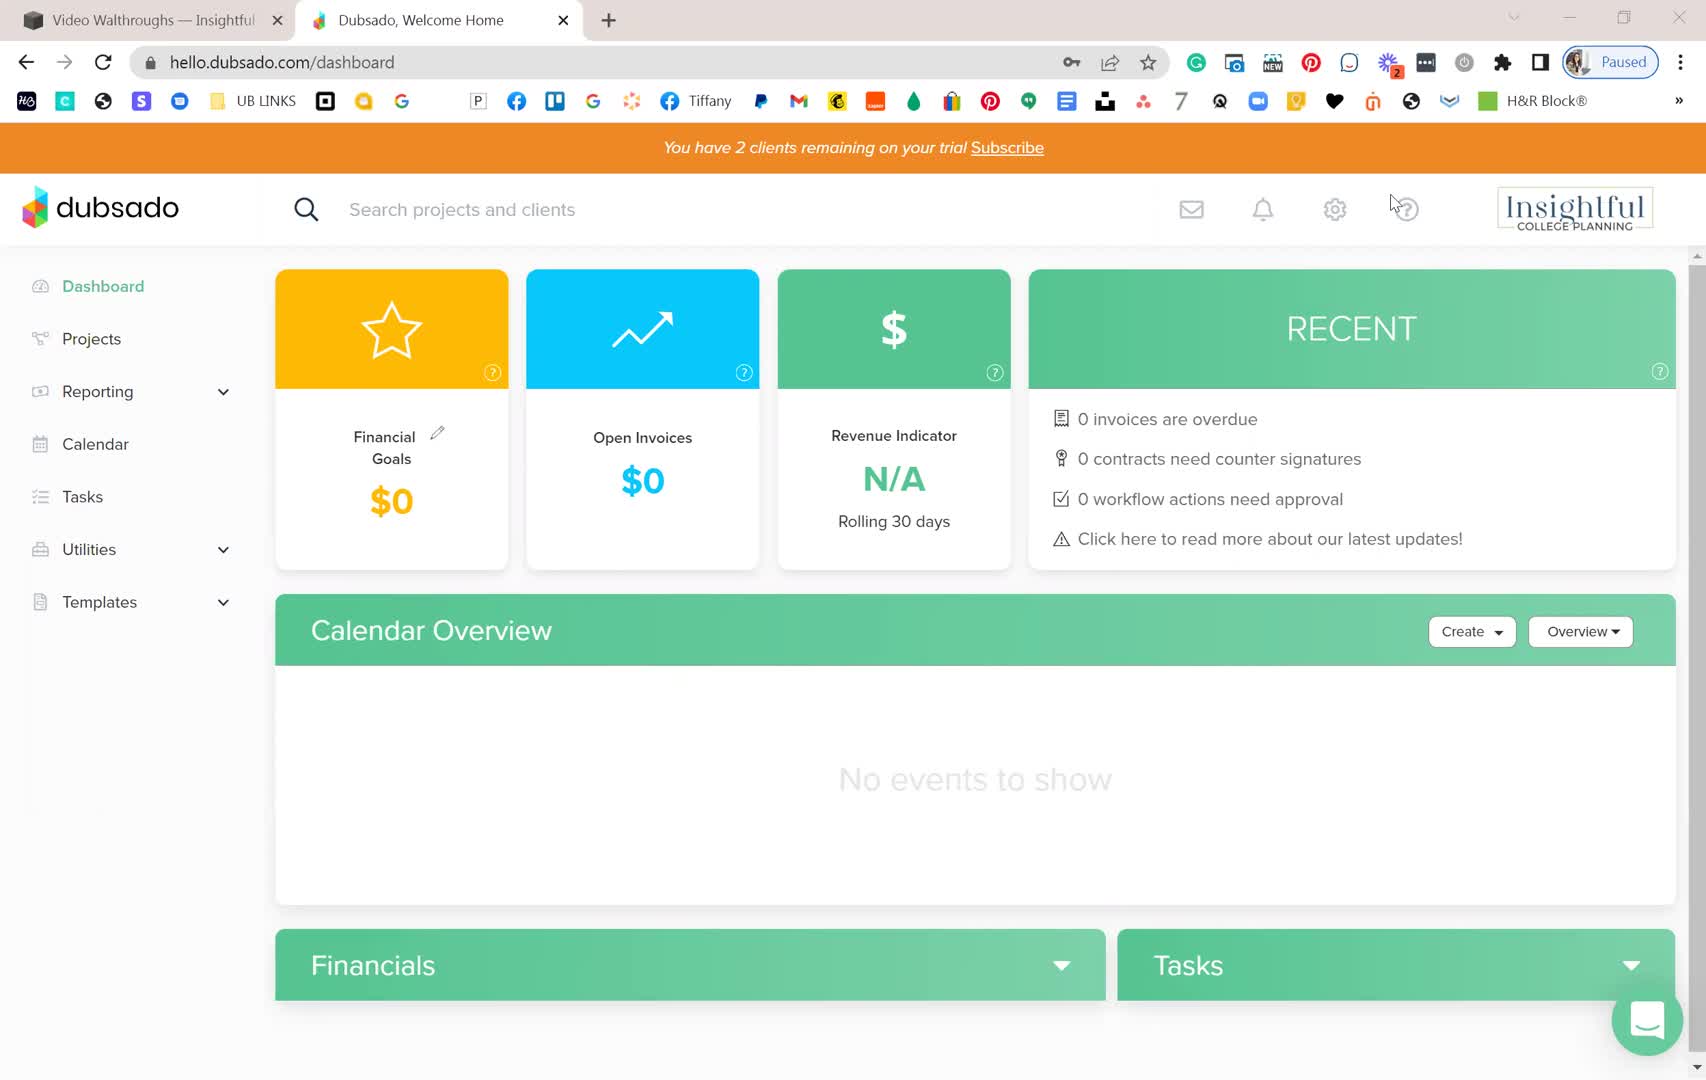This screenshot has height=1080, width=1706.
Task: Open the UB LINKS bookmark folder
Action: point(254,101)
